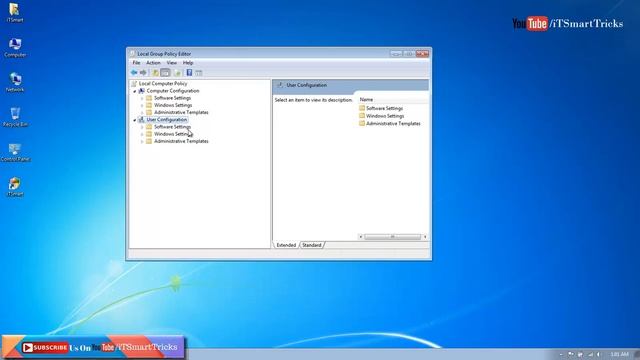Click the left scroll arrow in right pane
This screenshot has height=360, width=640.
point(360,237)
